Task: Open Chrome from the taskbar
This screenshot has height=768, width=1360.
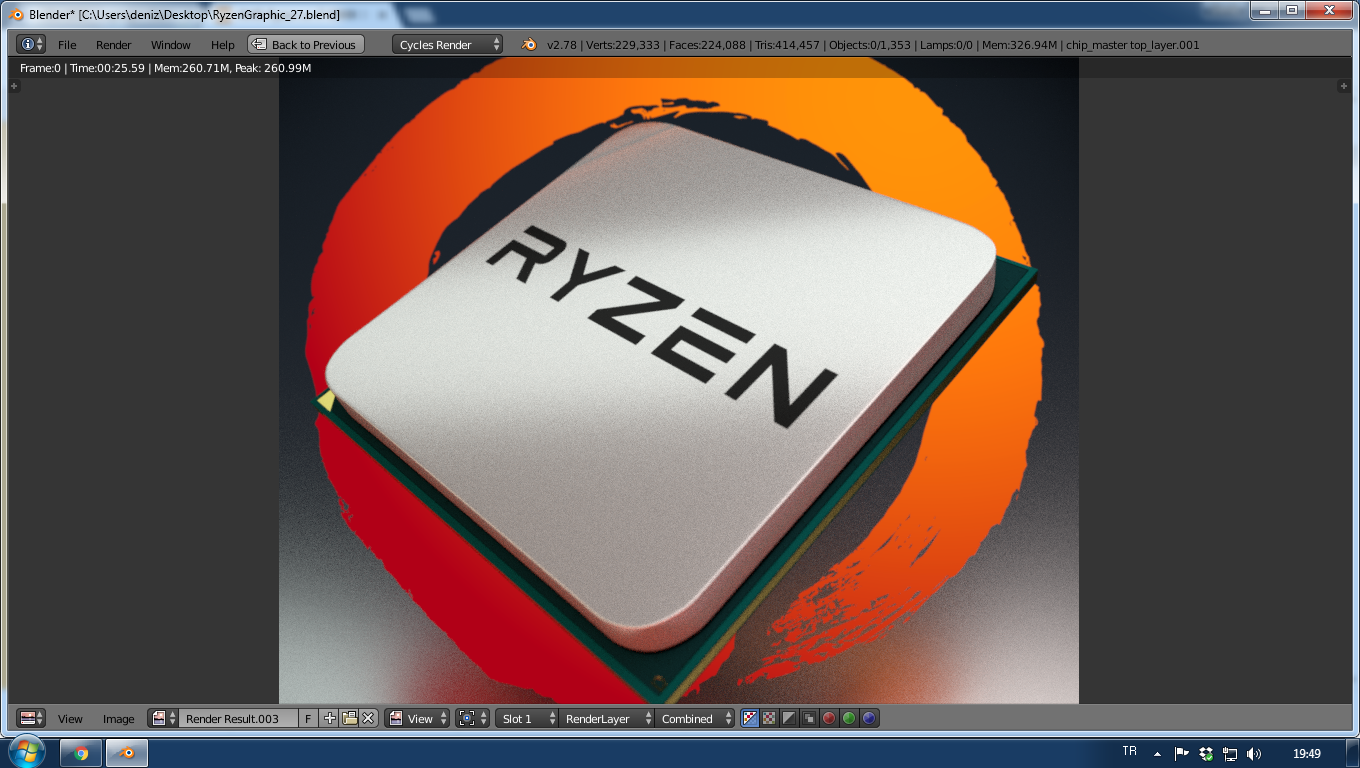Action: click(x=81, y=753)
